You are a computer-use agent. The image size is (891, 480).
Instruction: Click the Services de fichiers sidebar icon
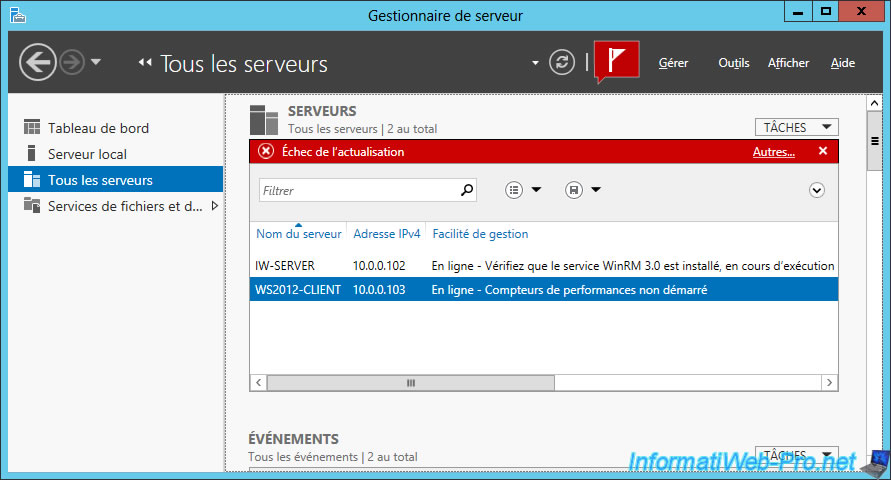32,205
